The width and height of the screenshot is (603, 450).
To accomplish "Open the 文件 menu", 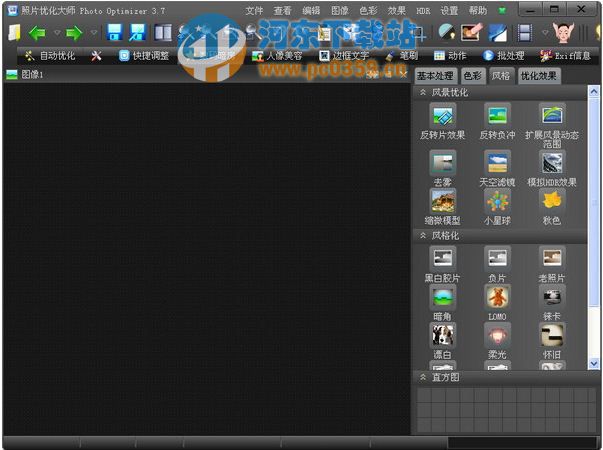I will [255, 10].
